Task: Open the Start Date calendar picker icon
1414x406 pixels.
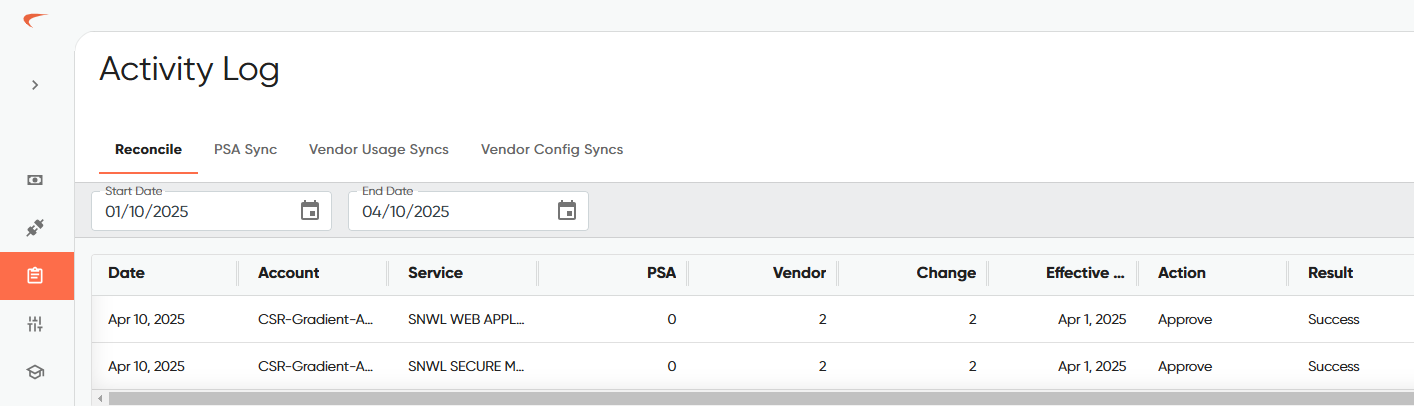Action: coord(310,211)
